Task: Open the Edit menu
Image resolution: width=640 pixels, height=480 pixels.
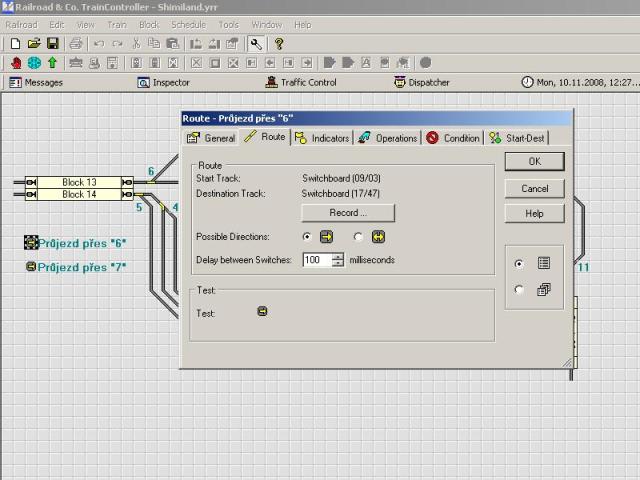Action: coord(57,25)
